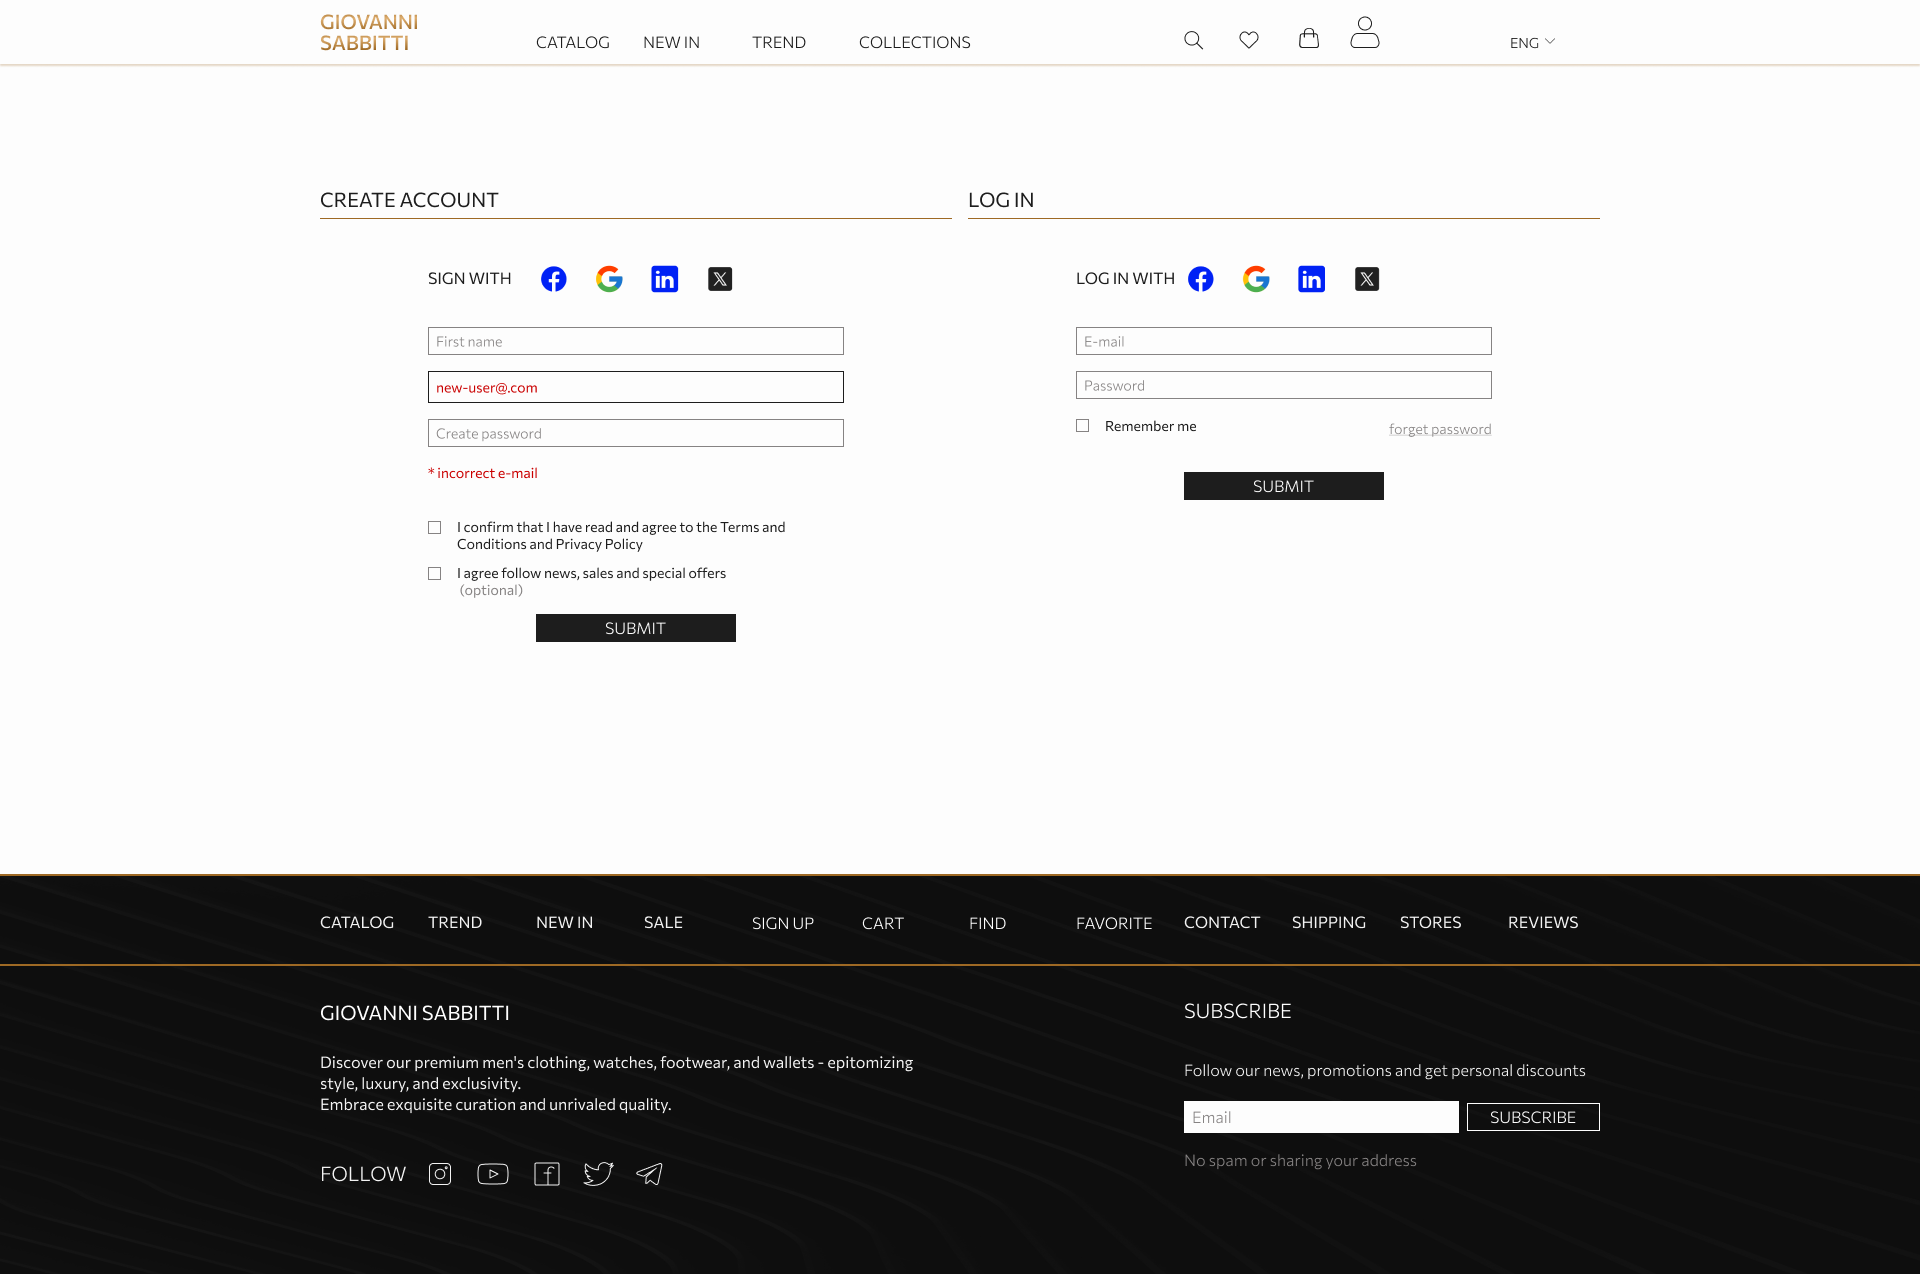Image resolution: width=1920 pixels, height=1274 pixels.
Task: Enable the Remember me checkbox
Action: (1083, 426)
